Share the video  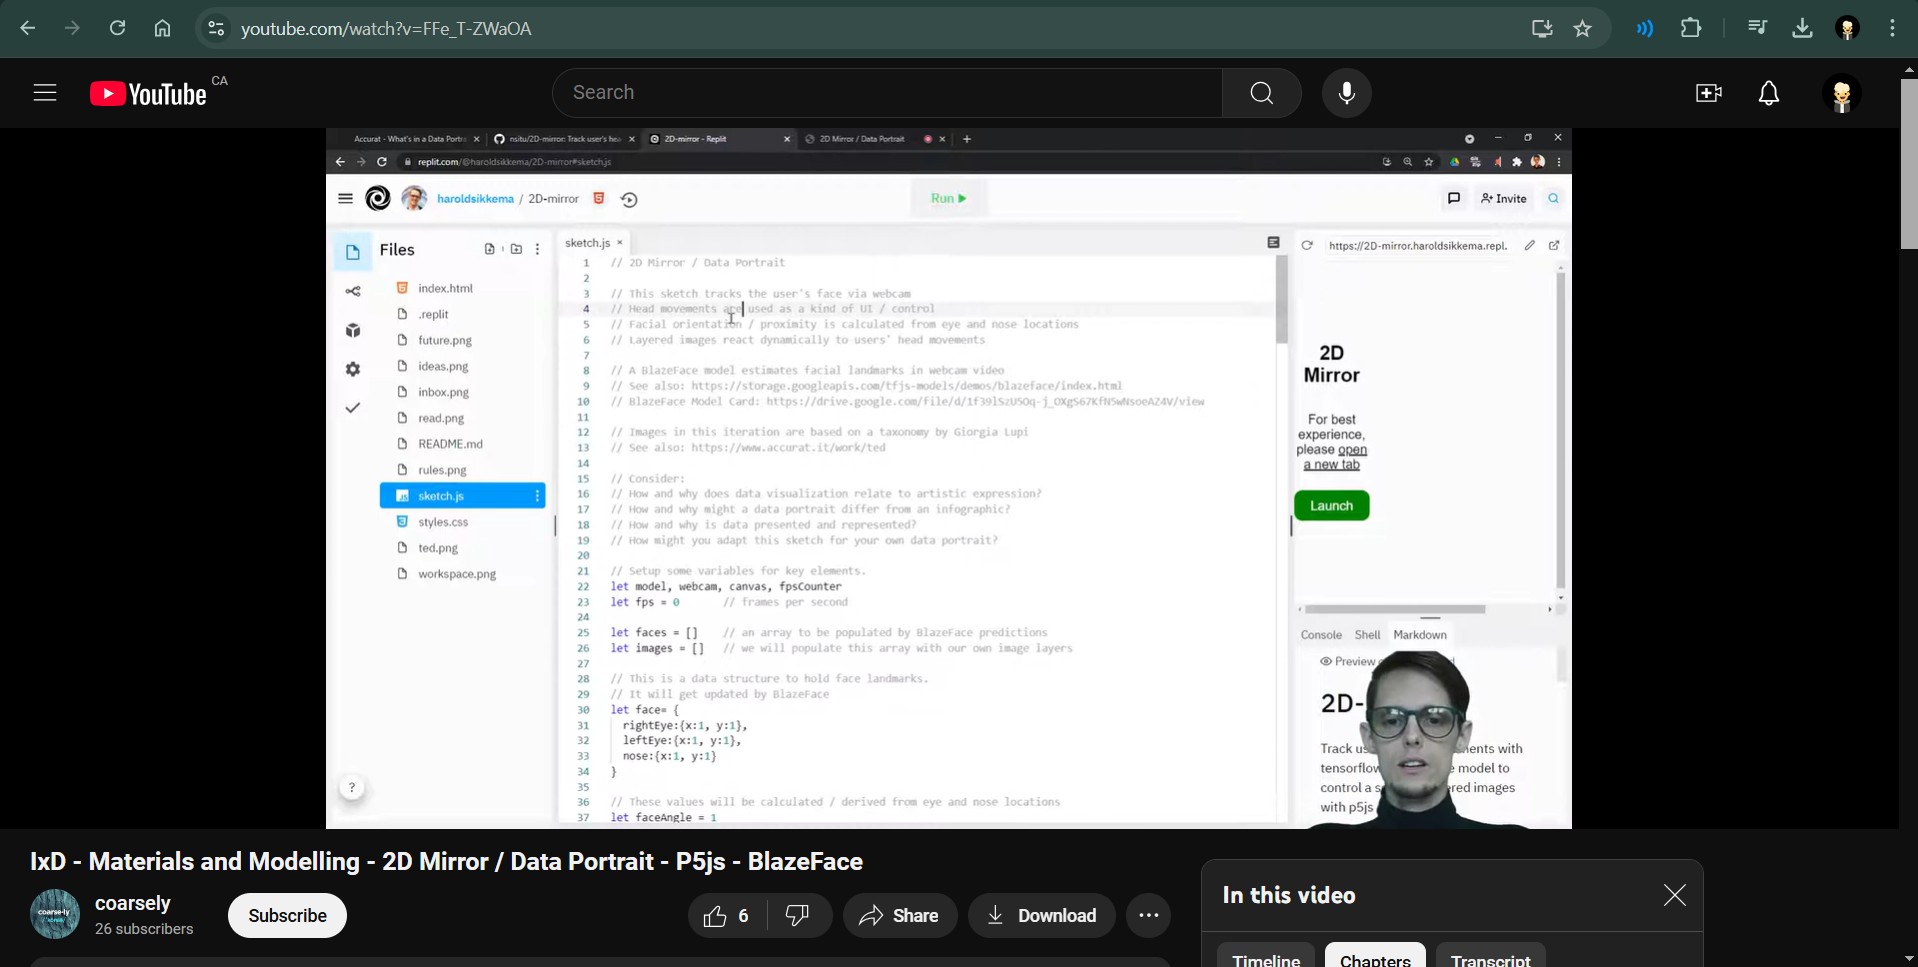pyautogui.click(x=899, y=916)
